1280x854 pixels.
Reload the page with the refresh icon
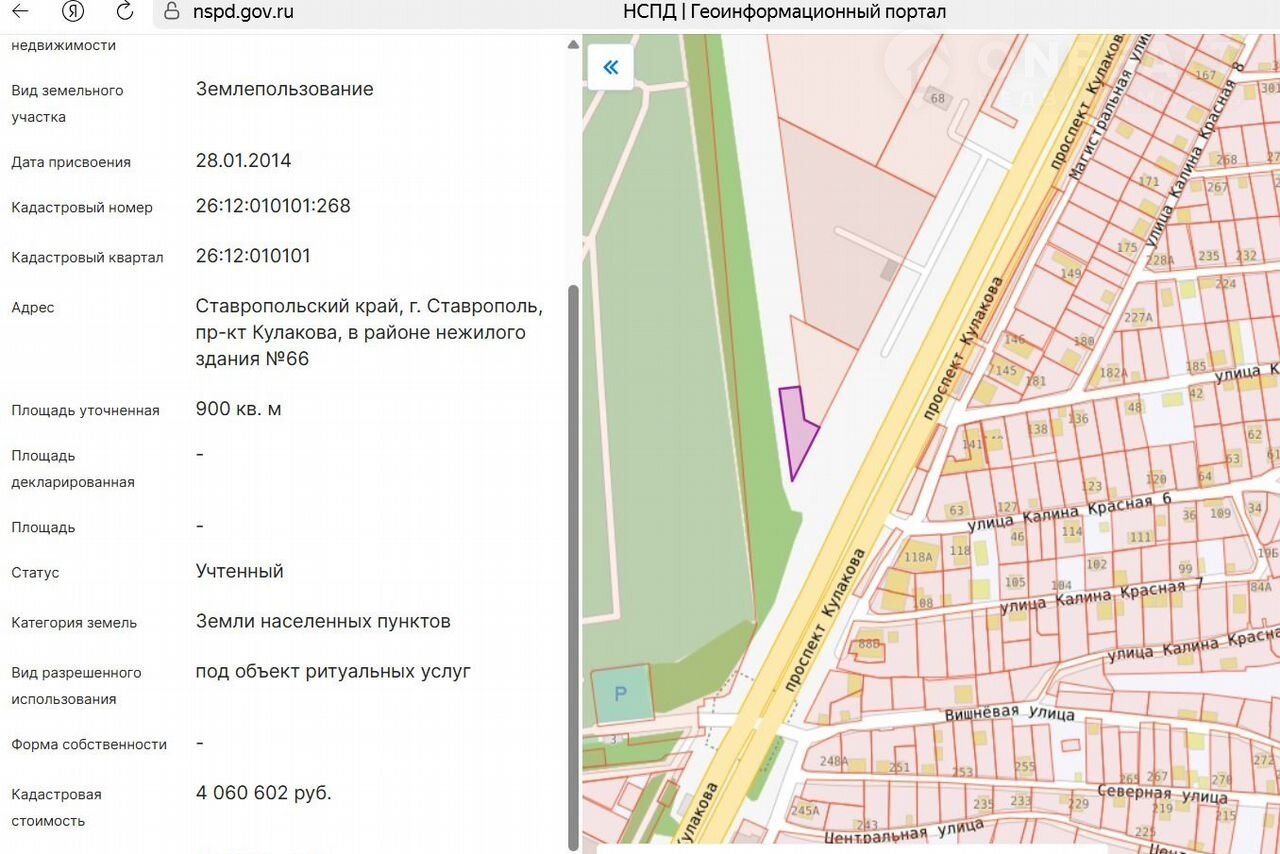point(125,12)
